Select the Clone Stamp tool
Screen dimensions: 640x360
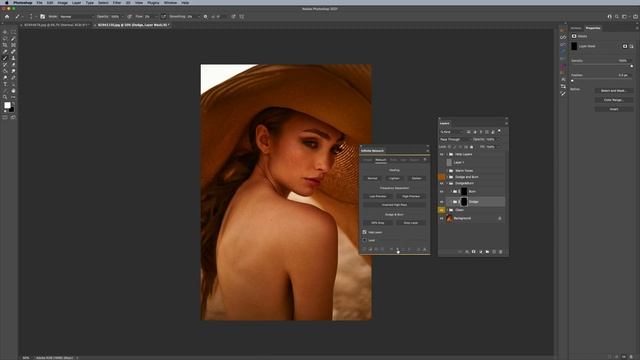13,58
